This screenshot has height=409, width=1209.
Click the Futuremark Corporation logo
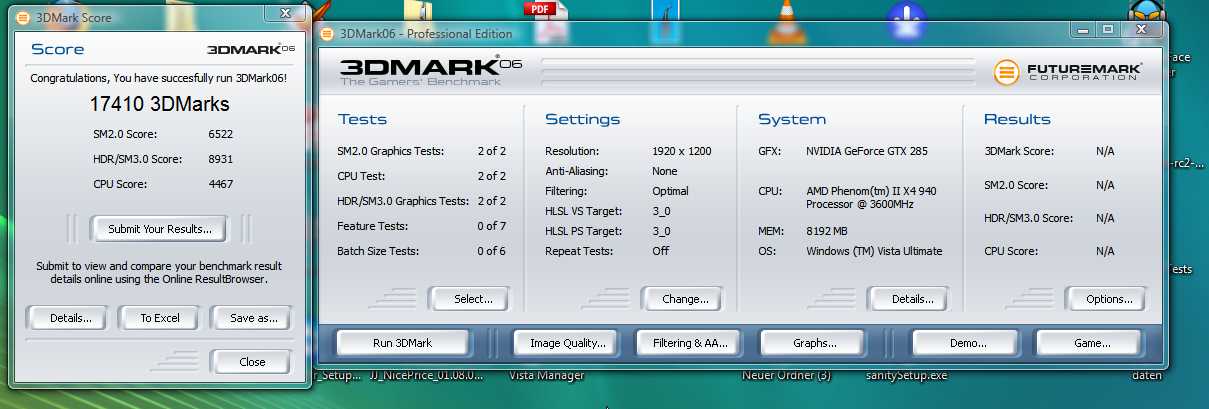coord(1068,72)
